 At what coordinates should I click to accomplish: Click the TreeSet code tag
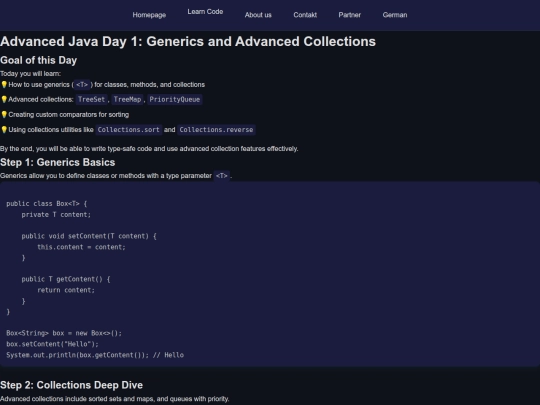[91, 100]
